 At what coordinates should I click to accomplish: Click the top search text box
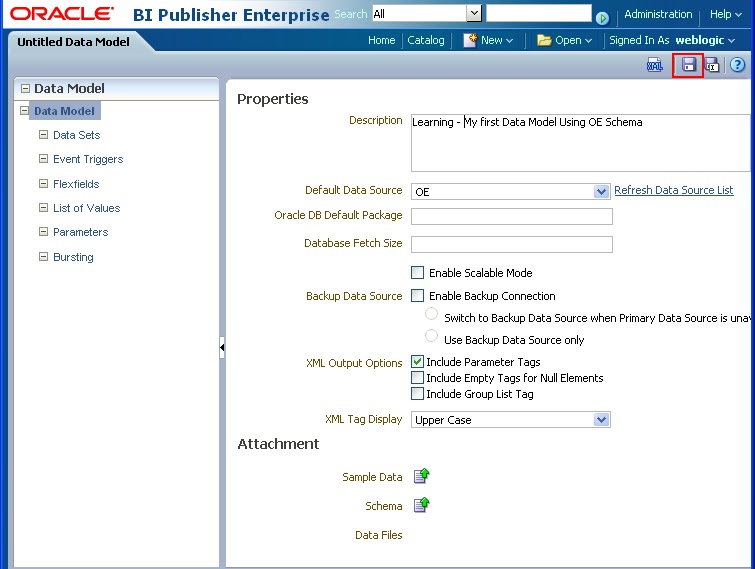pos(538,13)
